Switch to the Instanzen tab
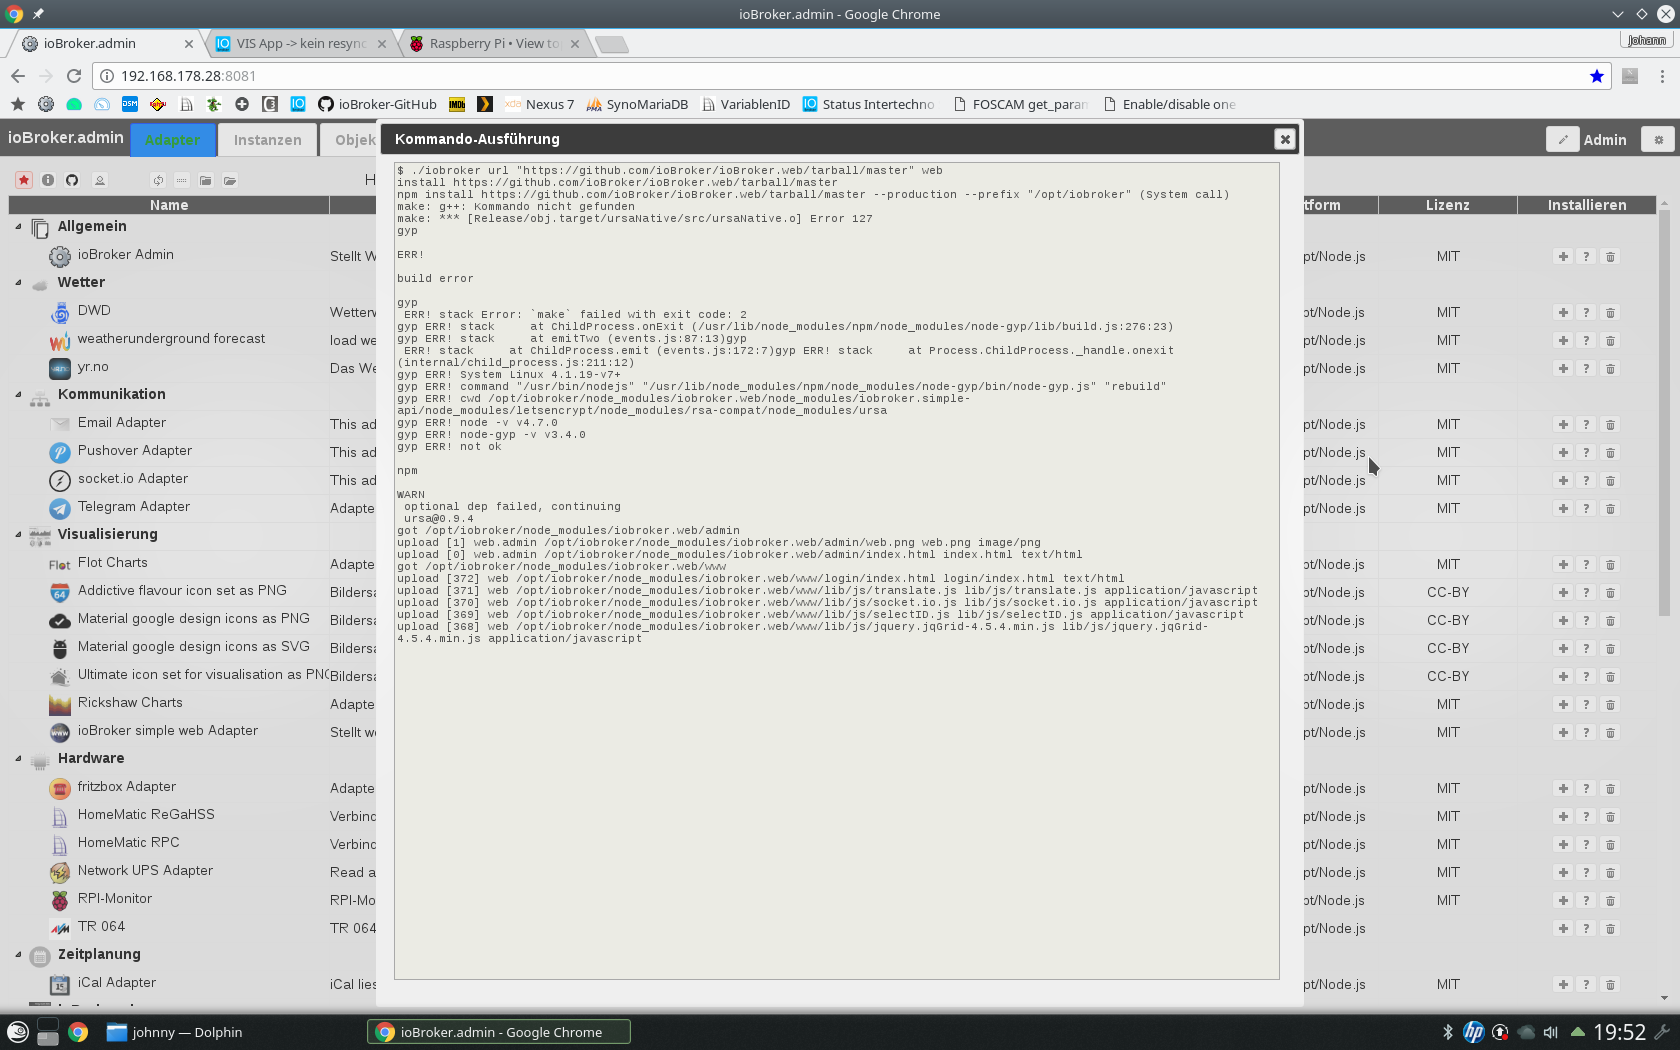Image resolution: width=1680 pixels, height=1050 pixels. 267,140
